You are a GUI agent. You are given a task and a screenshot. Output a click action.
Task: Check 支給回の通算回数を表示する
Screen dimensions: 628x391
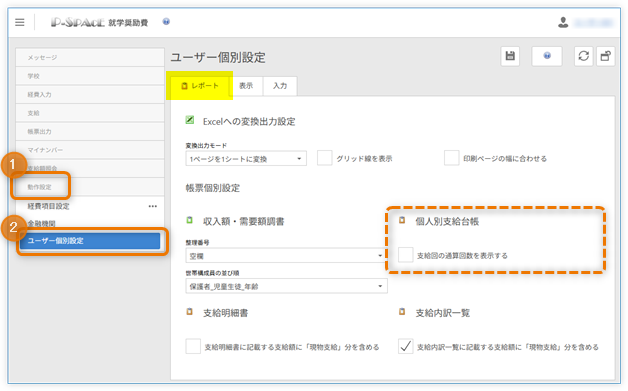tap(405, 255)
